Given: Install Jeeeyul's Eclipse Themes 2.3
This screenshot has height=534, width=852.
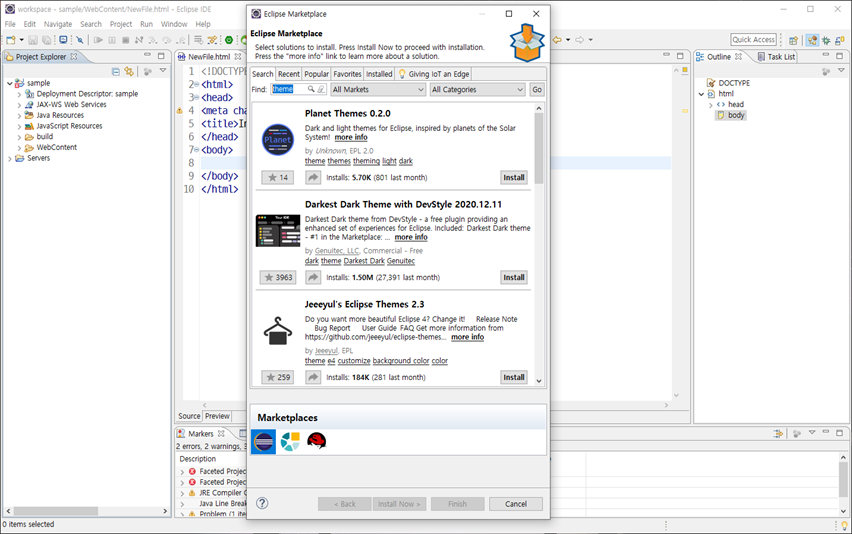Looking at the screenshot, I should (x=513, y=378).
